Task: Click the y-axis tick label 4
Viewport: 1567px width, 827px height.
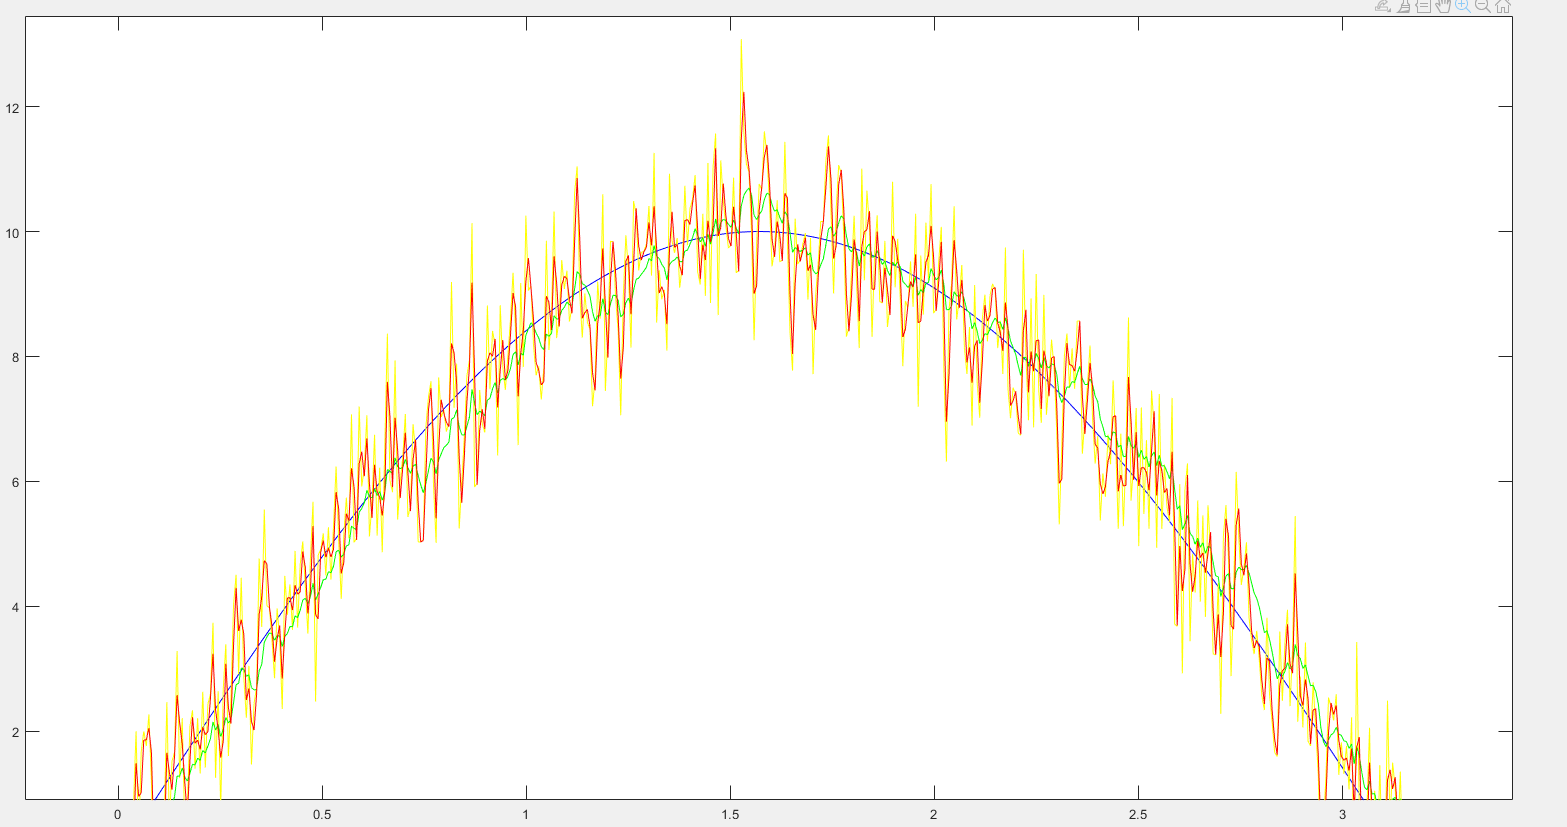Action: coord(14,607)
